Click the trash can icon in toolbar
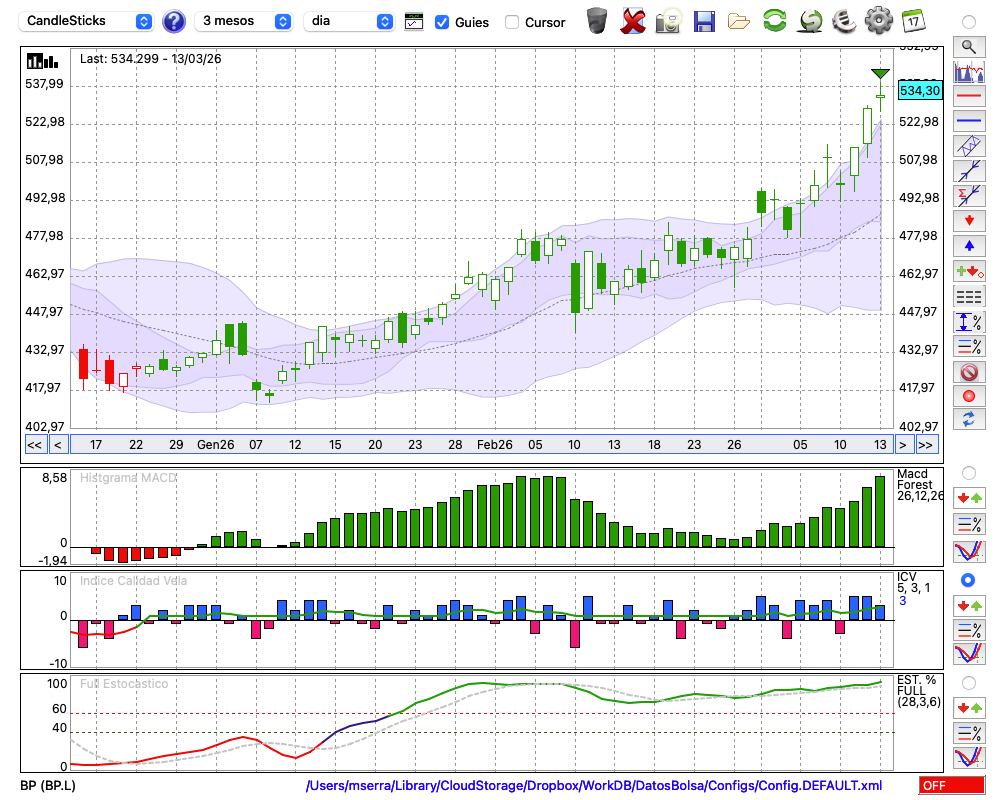The height and width of the screenshot is (800, 1000). point(597,20)
